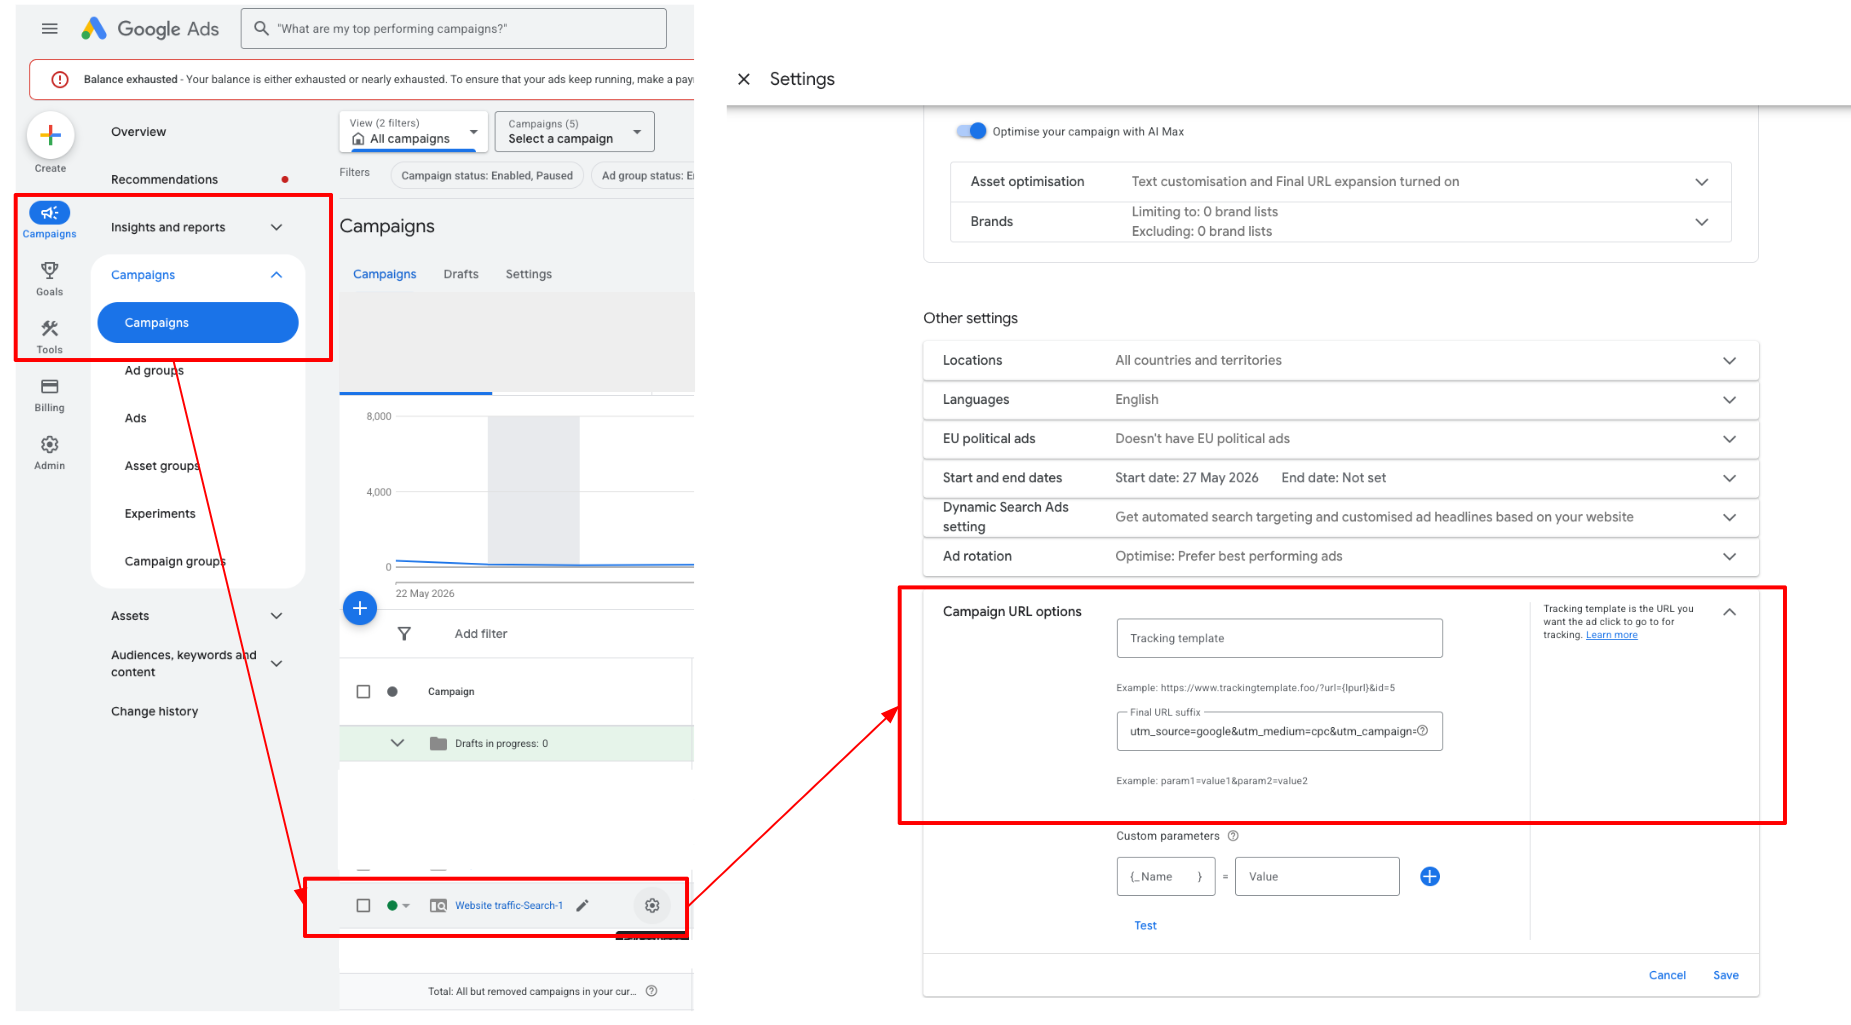Expand Start and end dates setting
Image resolution: width=1851 pixels, height=1025 pixels.
tap(1730, 478)
